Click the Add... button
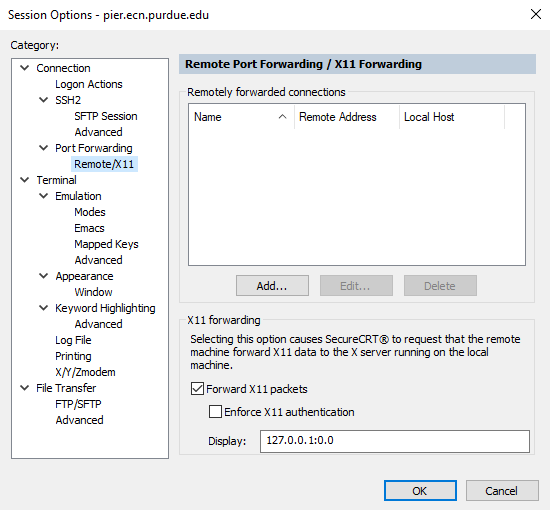This screenshot has height=510, width=550. 272,286
